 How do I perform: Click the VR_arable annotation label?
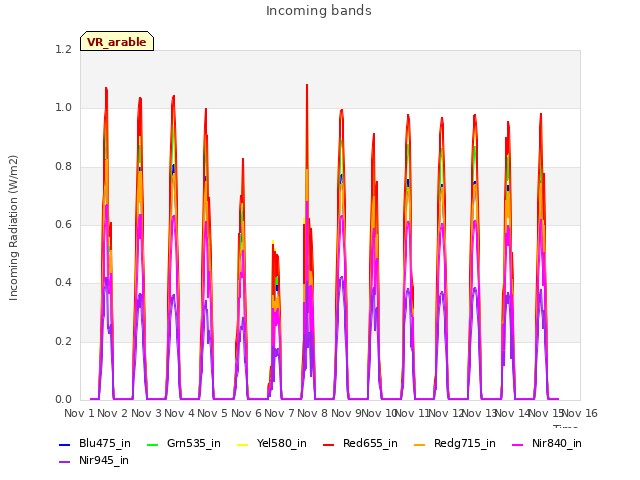(117, 41)
